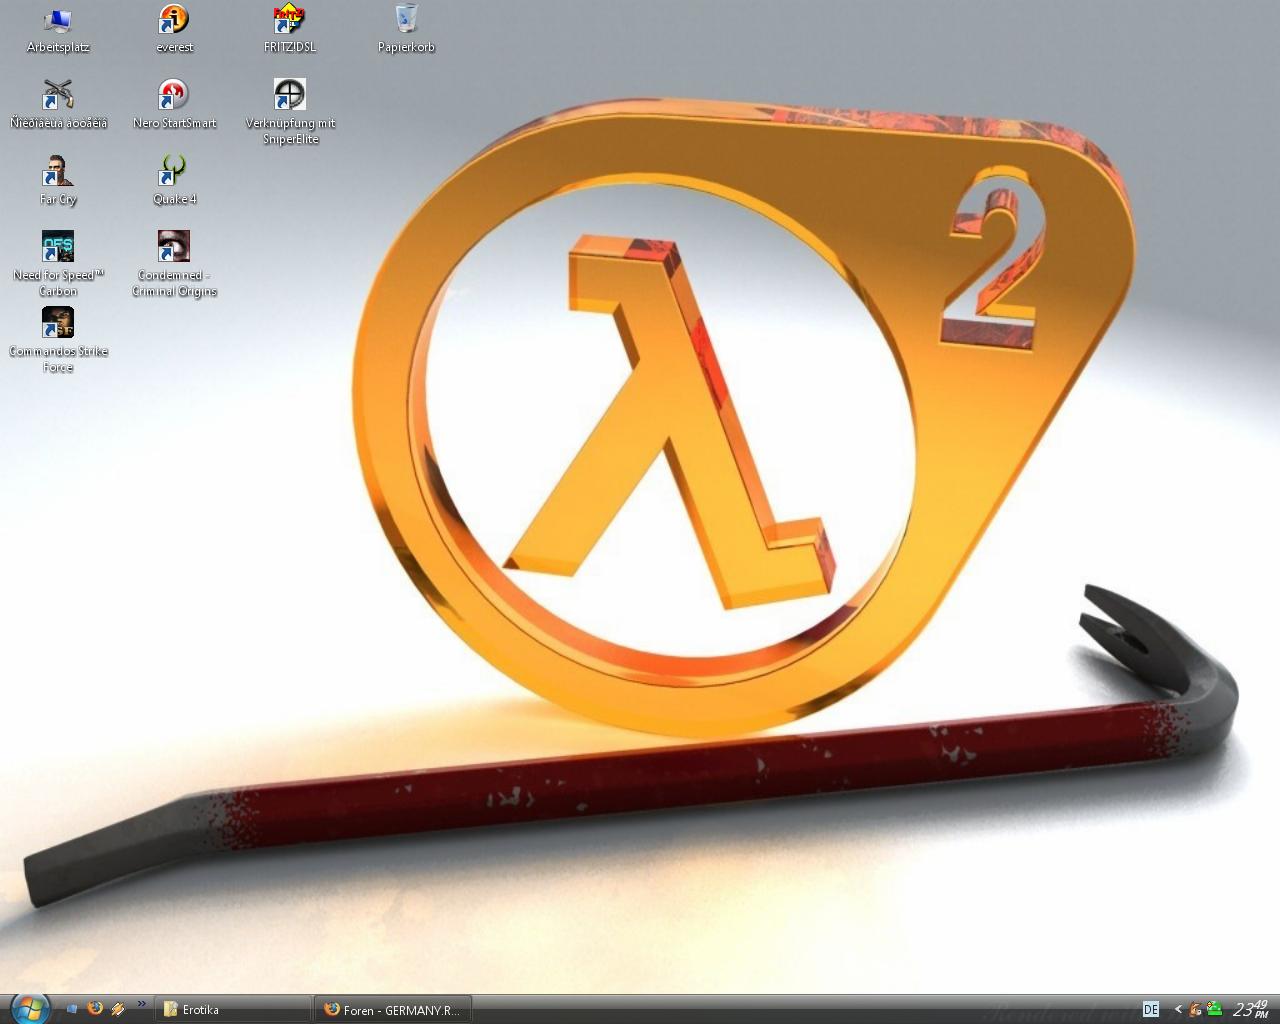Screen dimensions: 1280x1024
Task: Open the Arbeitsplatz desktop icon
Action: (58, 29)
